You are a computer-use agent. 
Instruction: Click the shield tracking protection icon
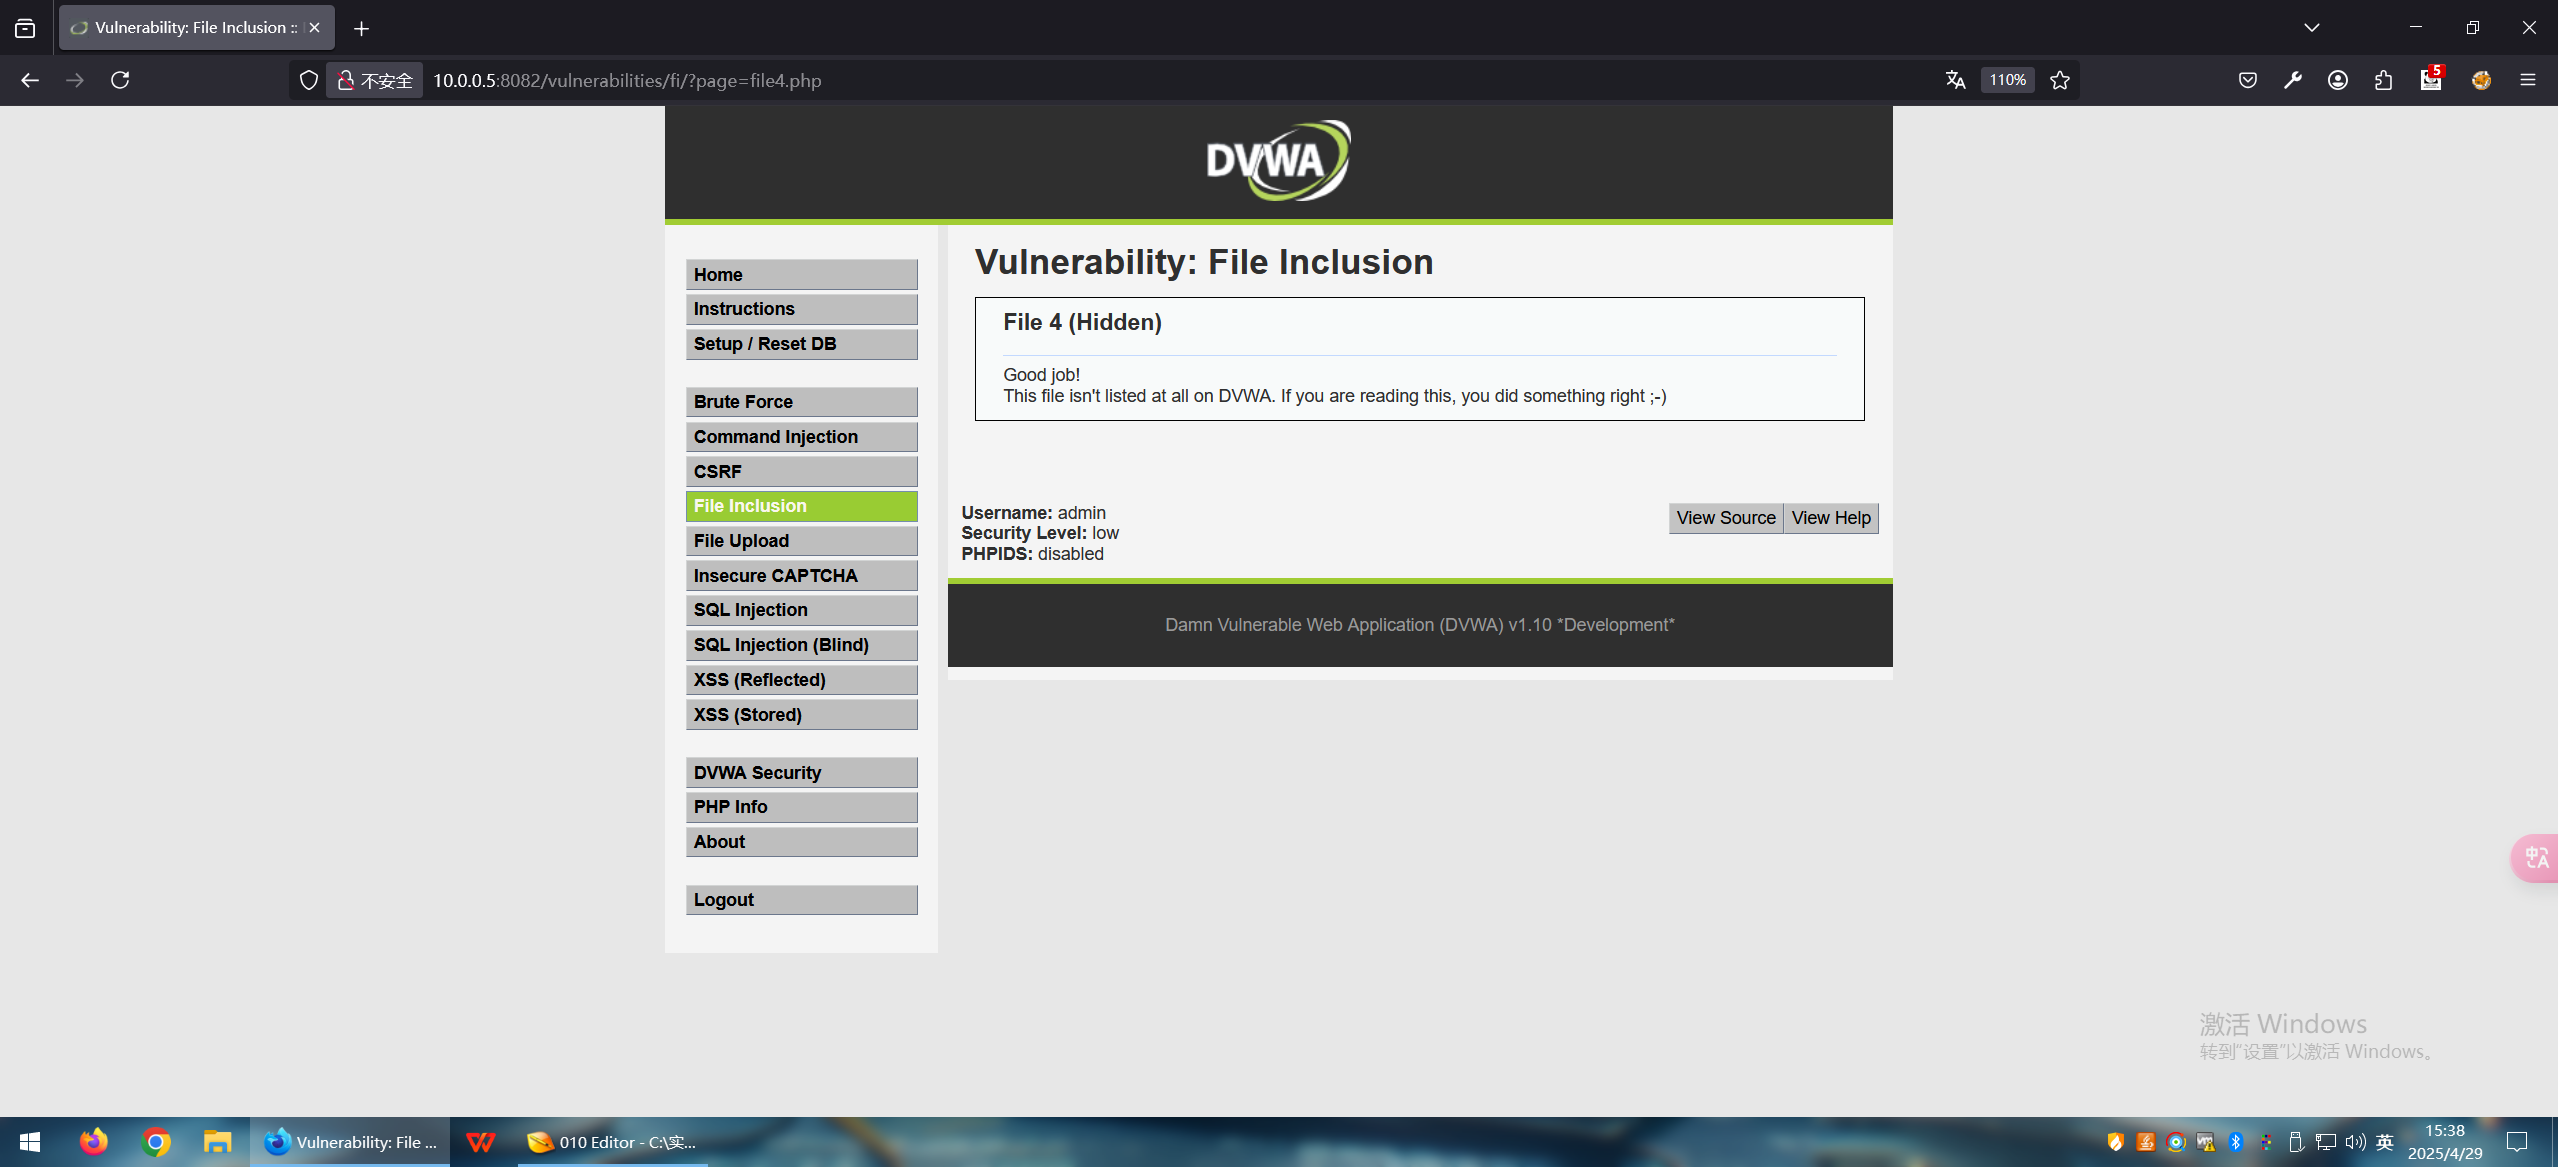[309, 80]
